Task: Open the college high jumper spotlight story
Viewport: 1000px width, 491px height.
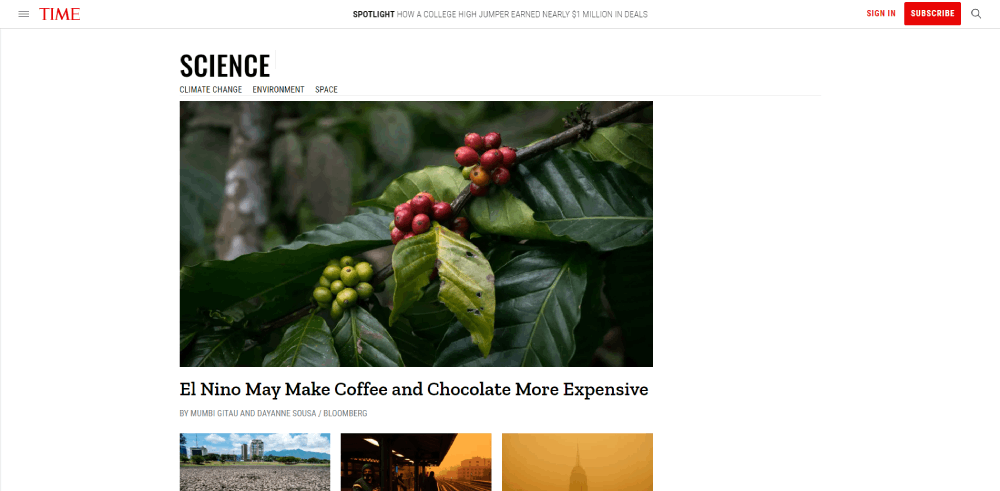Action: pos(522,14)
